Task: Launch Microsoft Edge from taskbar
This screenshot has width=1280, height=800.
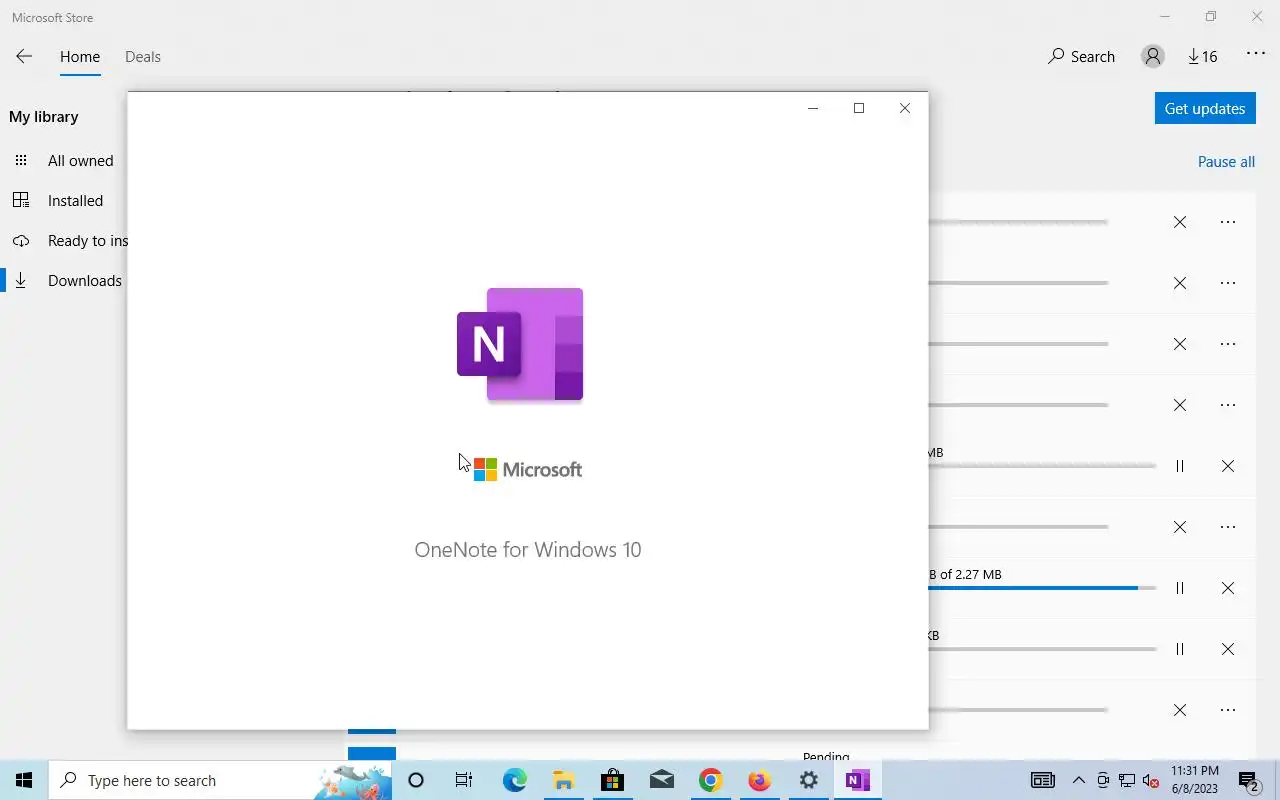Action: point(514,780)
